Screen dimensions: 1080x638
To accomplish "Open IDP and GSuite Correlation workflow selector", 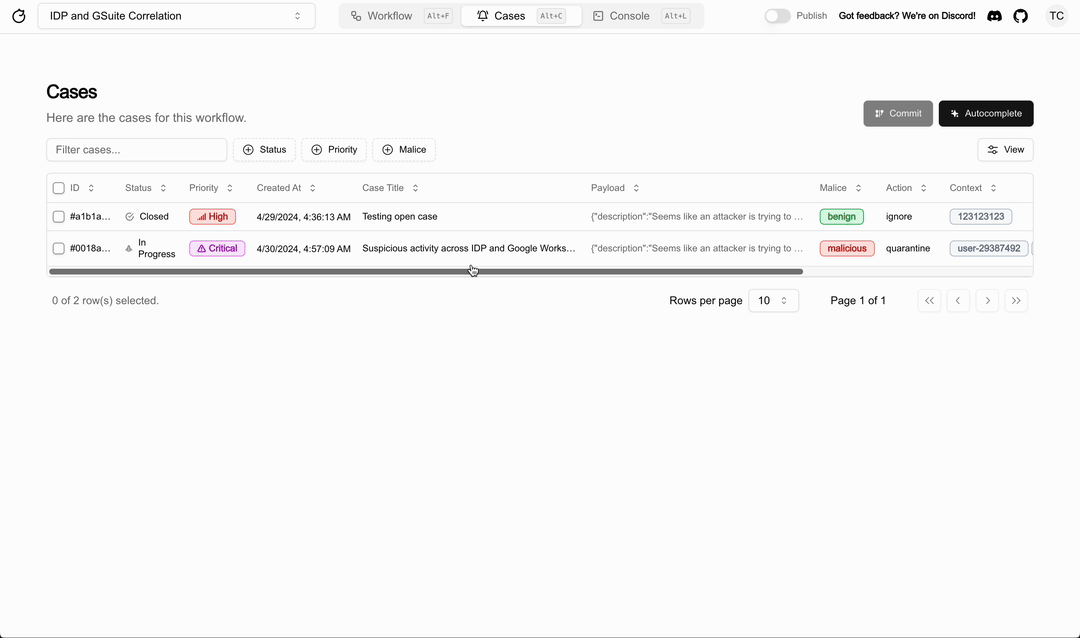I will 176,16.
